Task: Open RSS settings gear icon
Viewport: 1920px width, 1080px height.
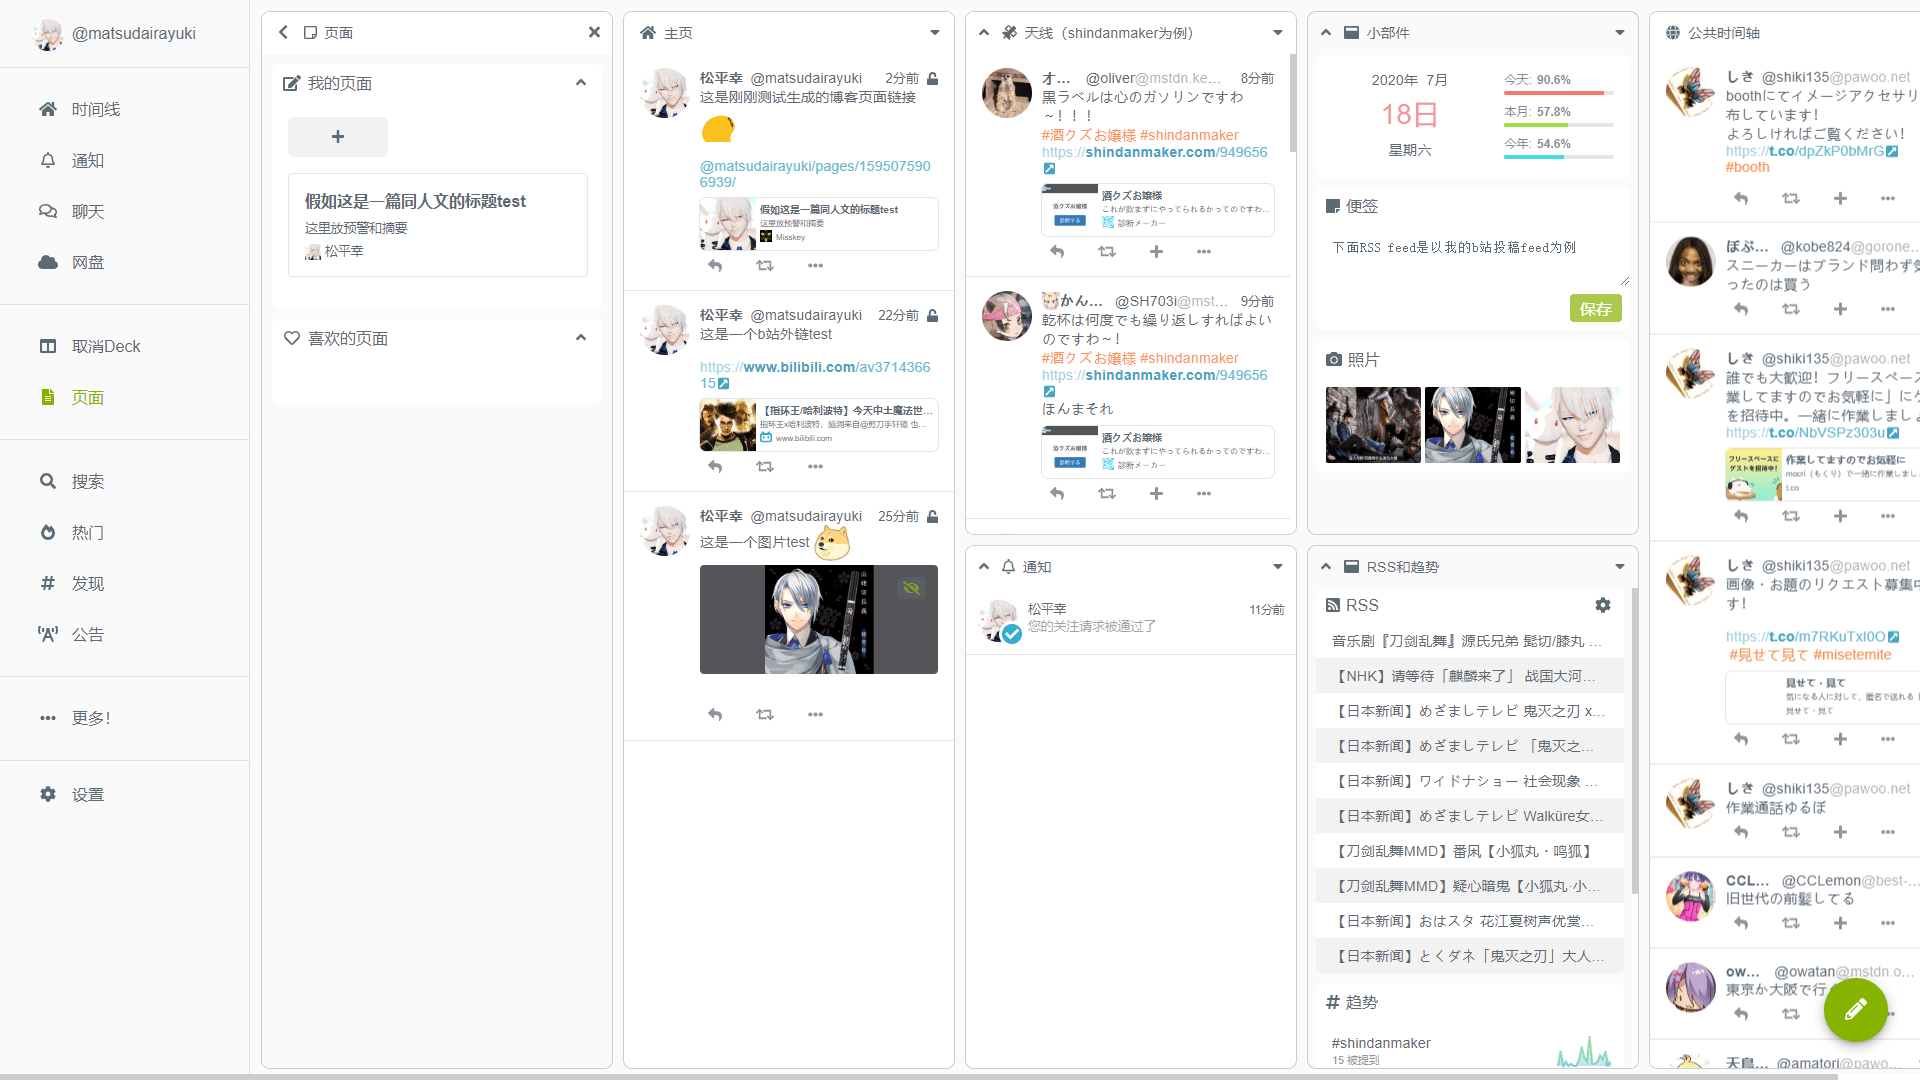Action: (1603, 605)
